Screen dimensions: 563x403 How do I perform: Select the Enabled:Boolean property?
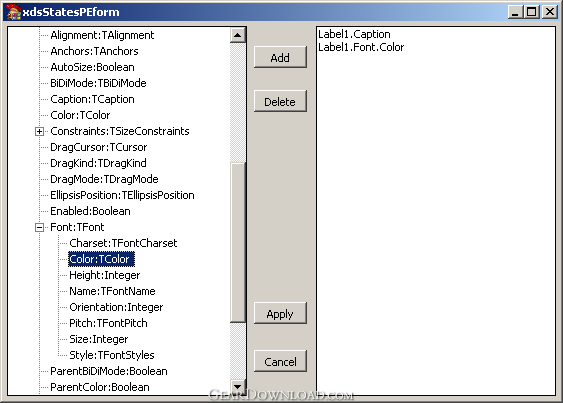click(x=90, y=211)
